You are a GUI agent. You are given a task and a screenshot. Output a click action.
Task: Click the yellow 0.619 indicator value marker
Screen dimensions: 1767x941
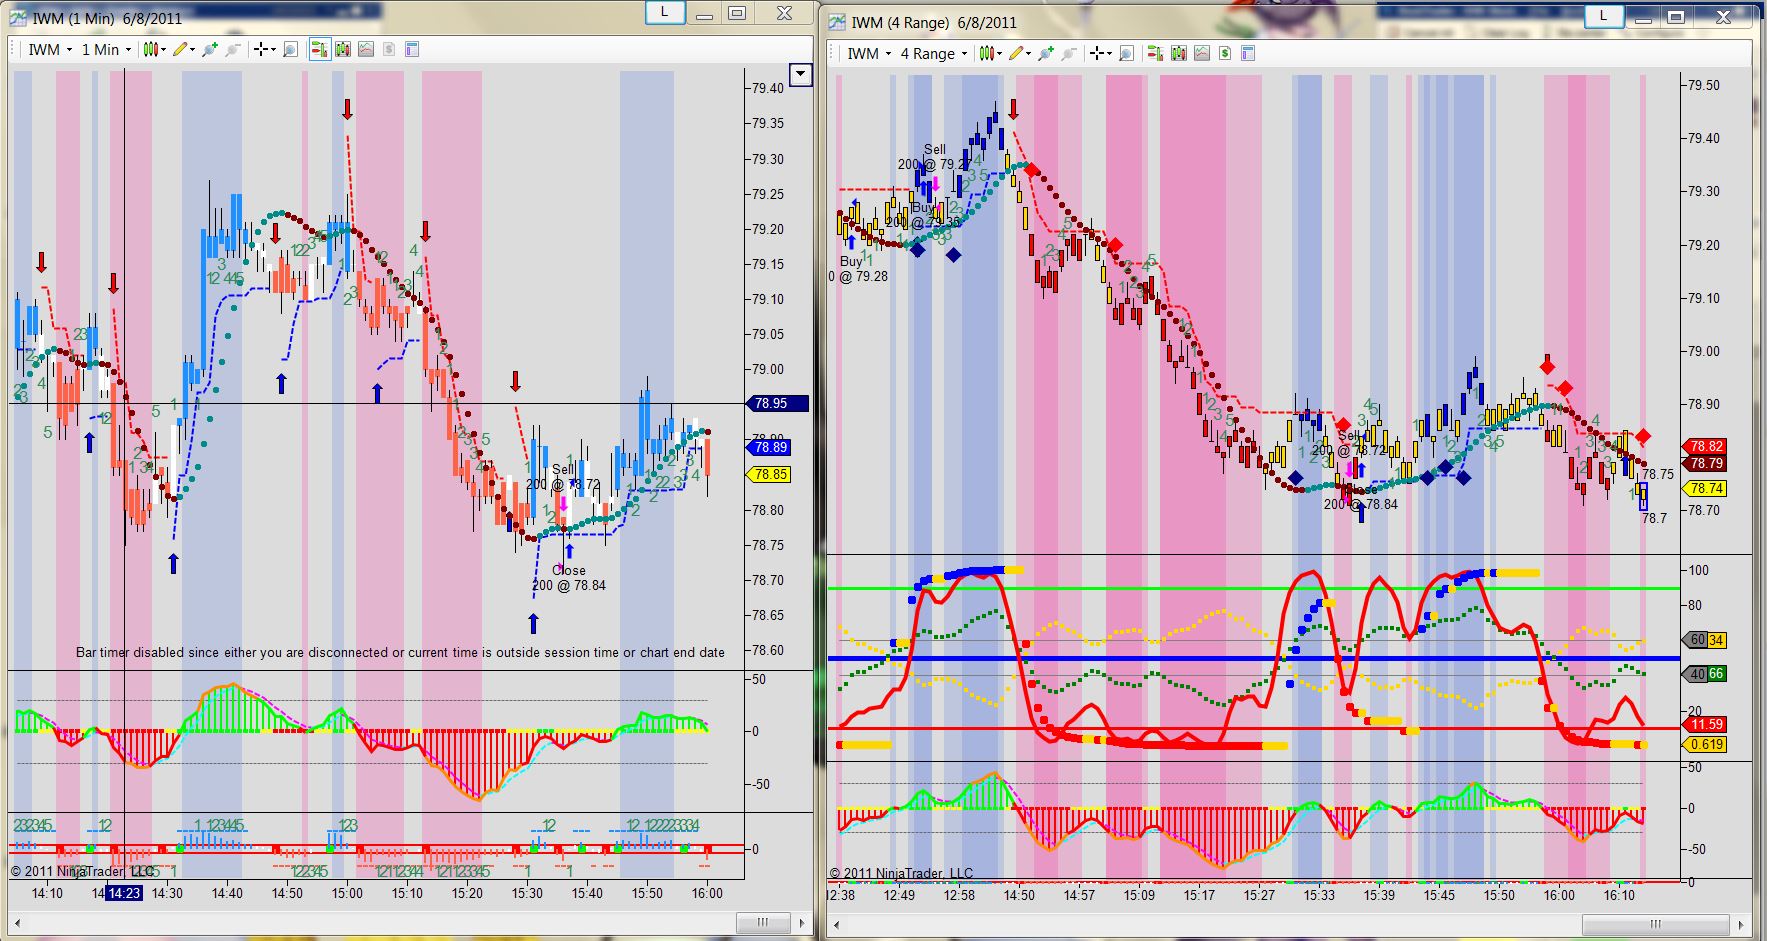1706,745
